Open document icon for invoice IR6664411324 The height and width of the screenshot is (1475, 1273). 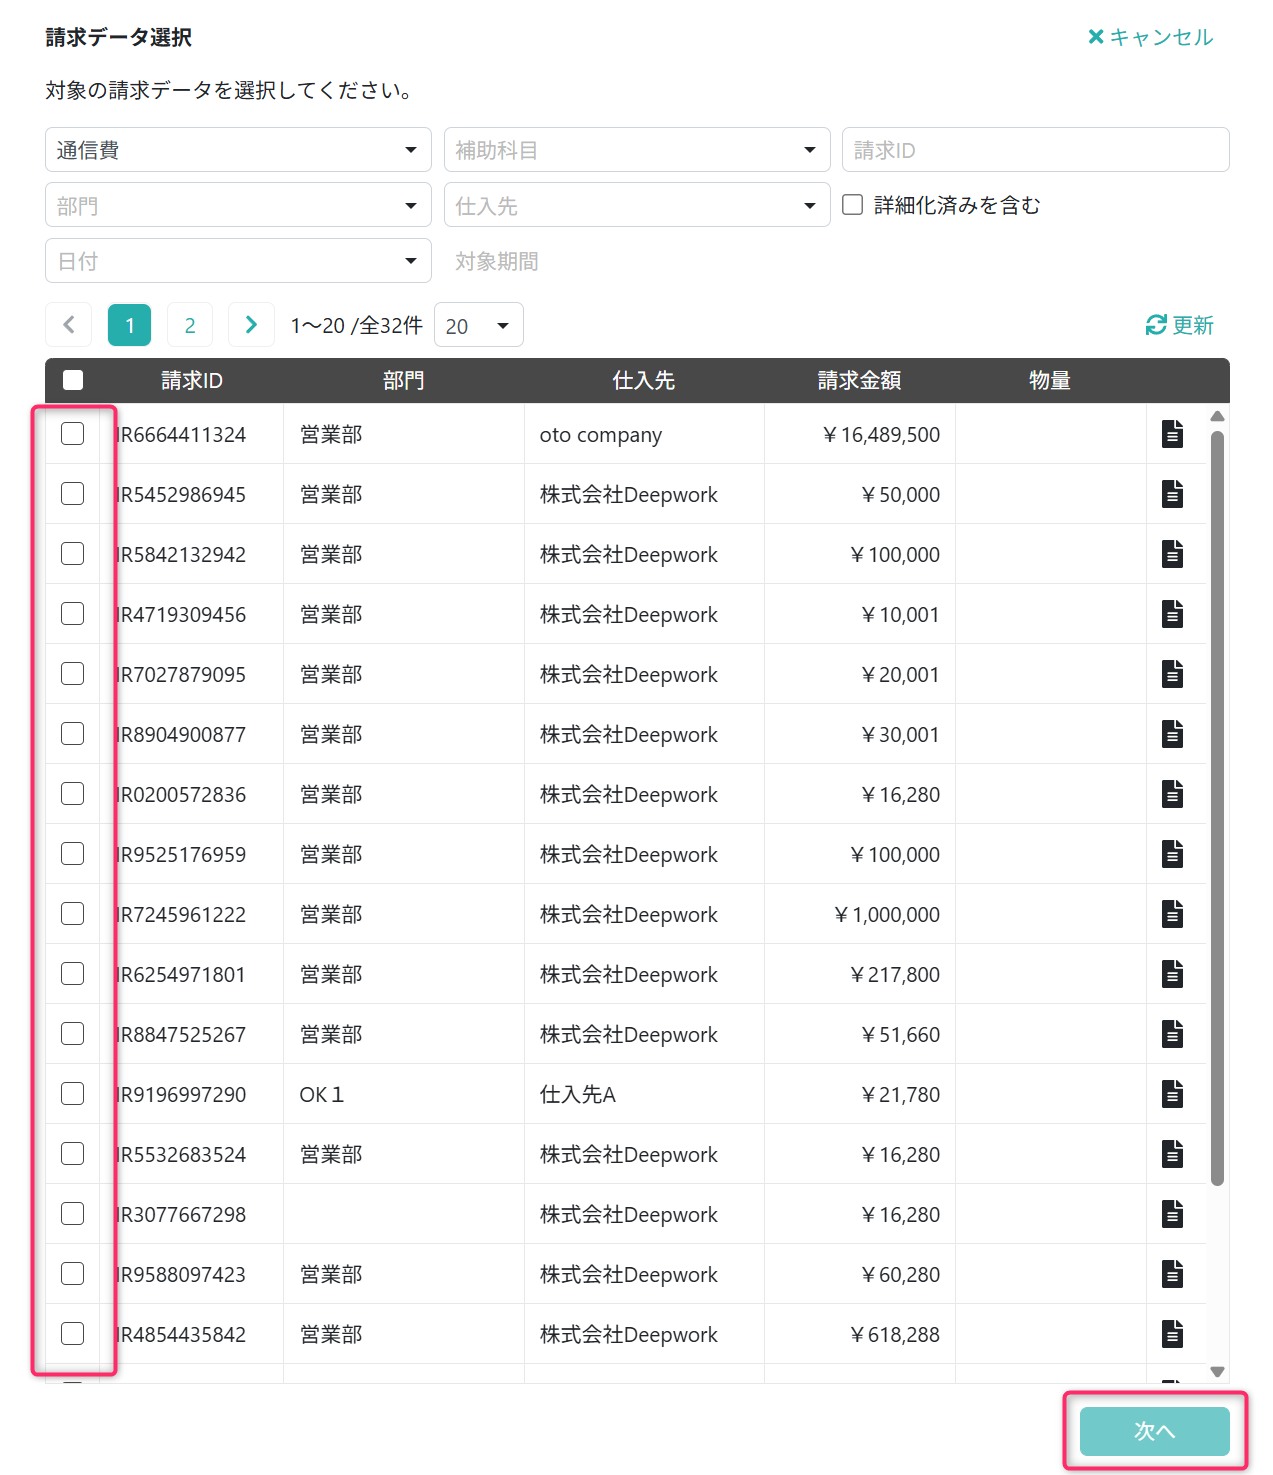click(1172, 434)
